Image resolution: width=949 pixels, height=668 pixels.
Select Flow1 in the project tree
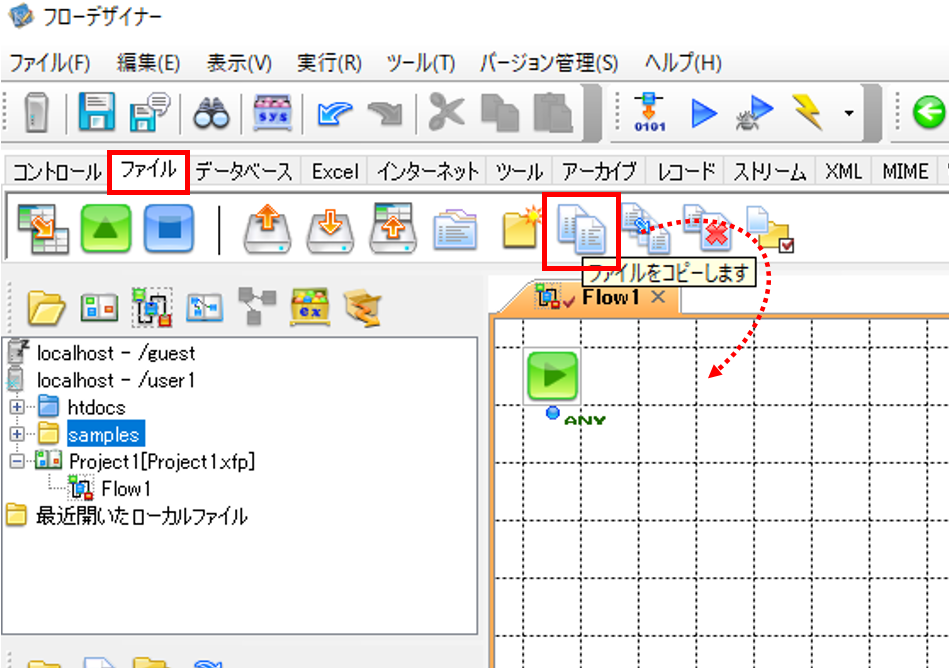[126, 489]
